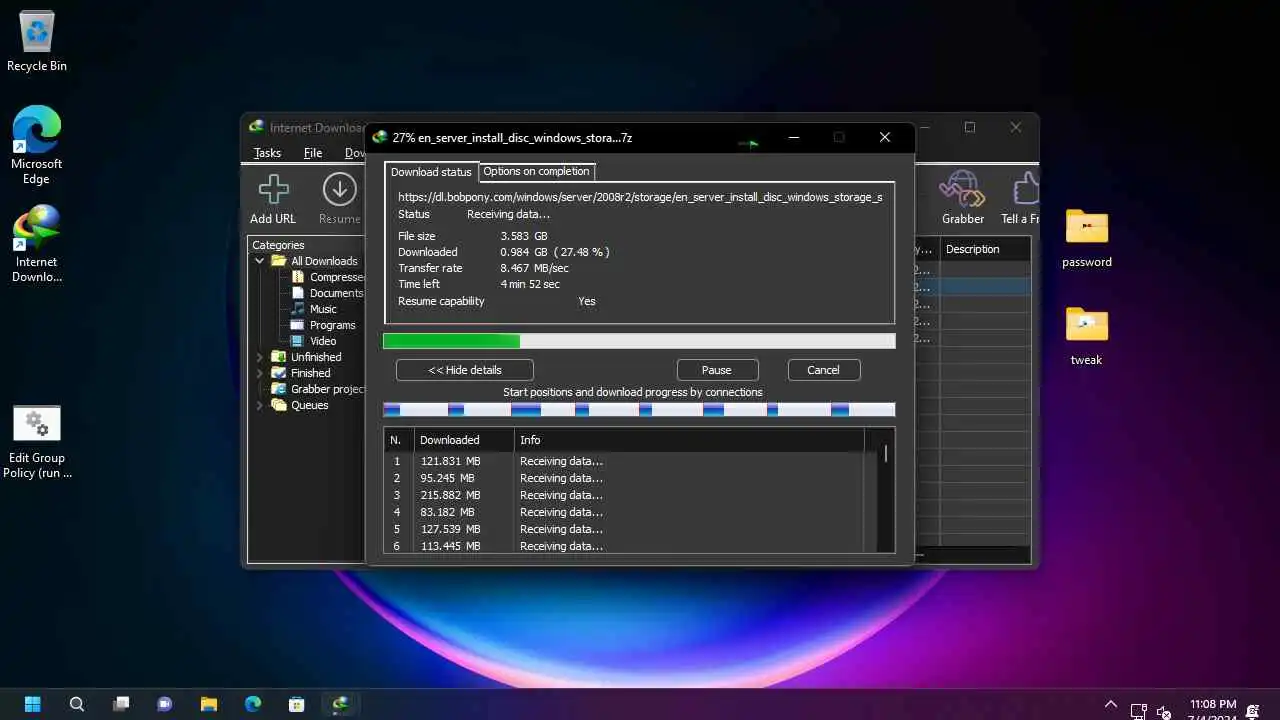Click the Windows Start button
The width and height of the screenshot is (1280, 720).
32,704
